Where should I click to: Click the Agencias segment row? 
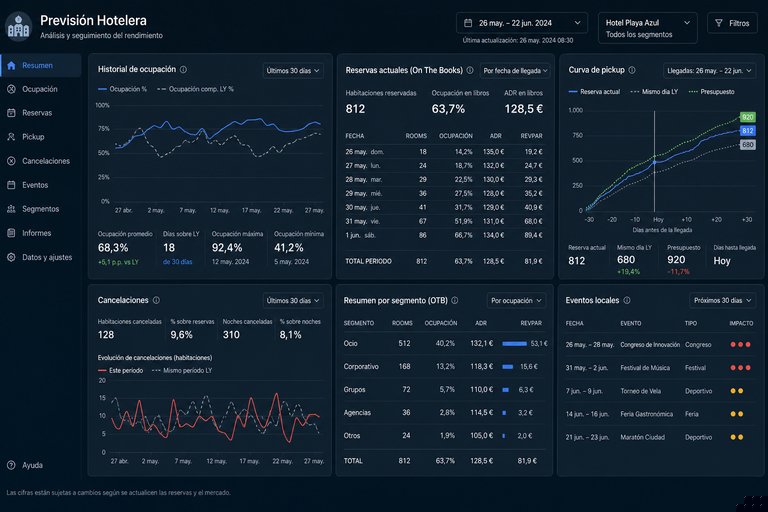click(444, 413)
